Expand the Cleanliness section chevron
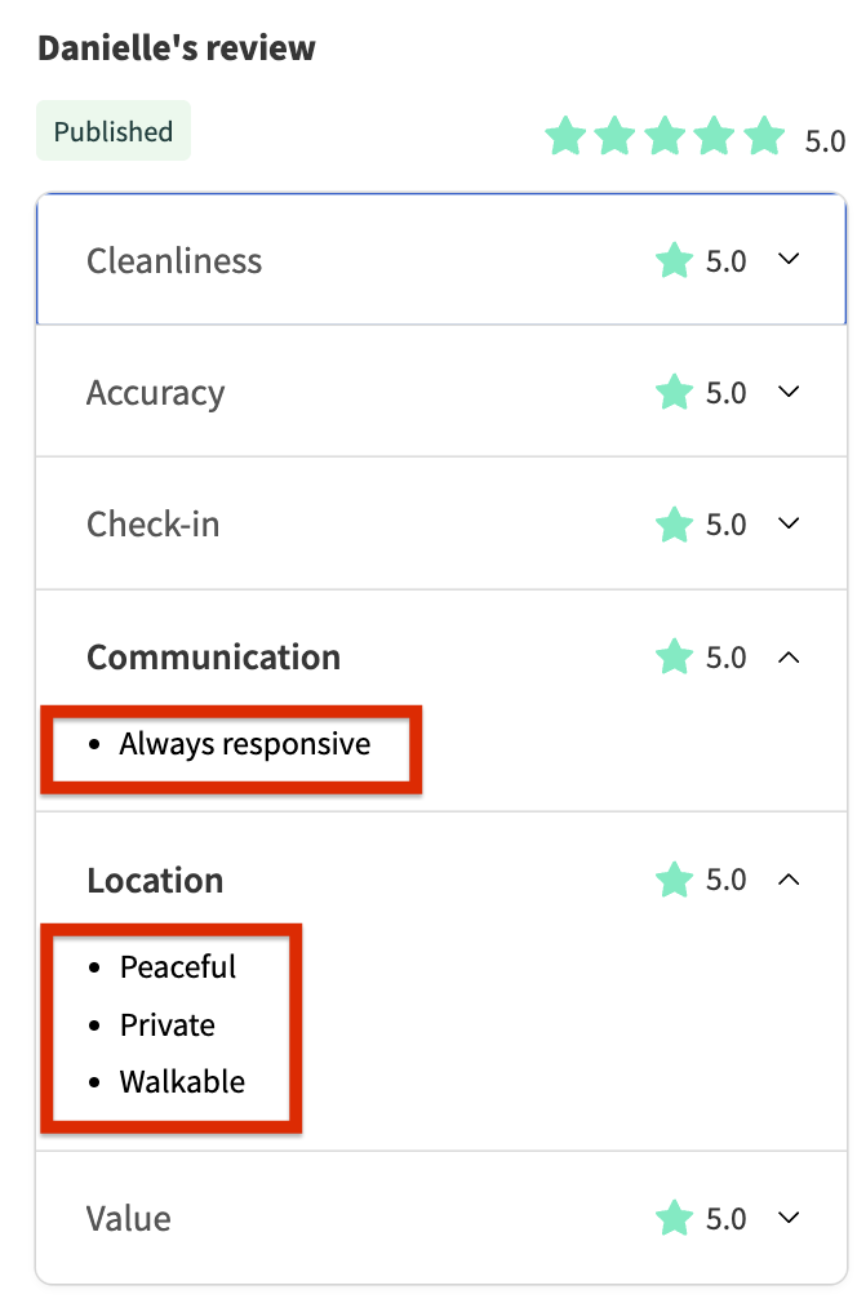The height and width of the screenshot is (1296, 856). [789, 259]
